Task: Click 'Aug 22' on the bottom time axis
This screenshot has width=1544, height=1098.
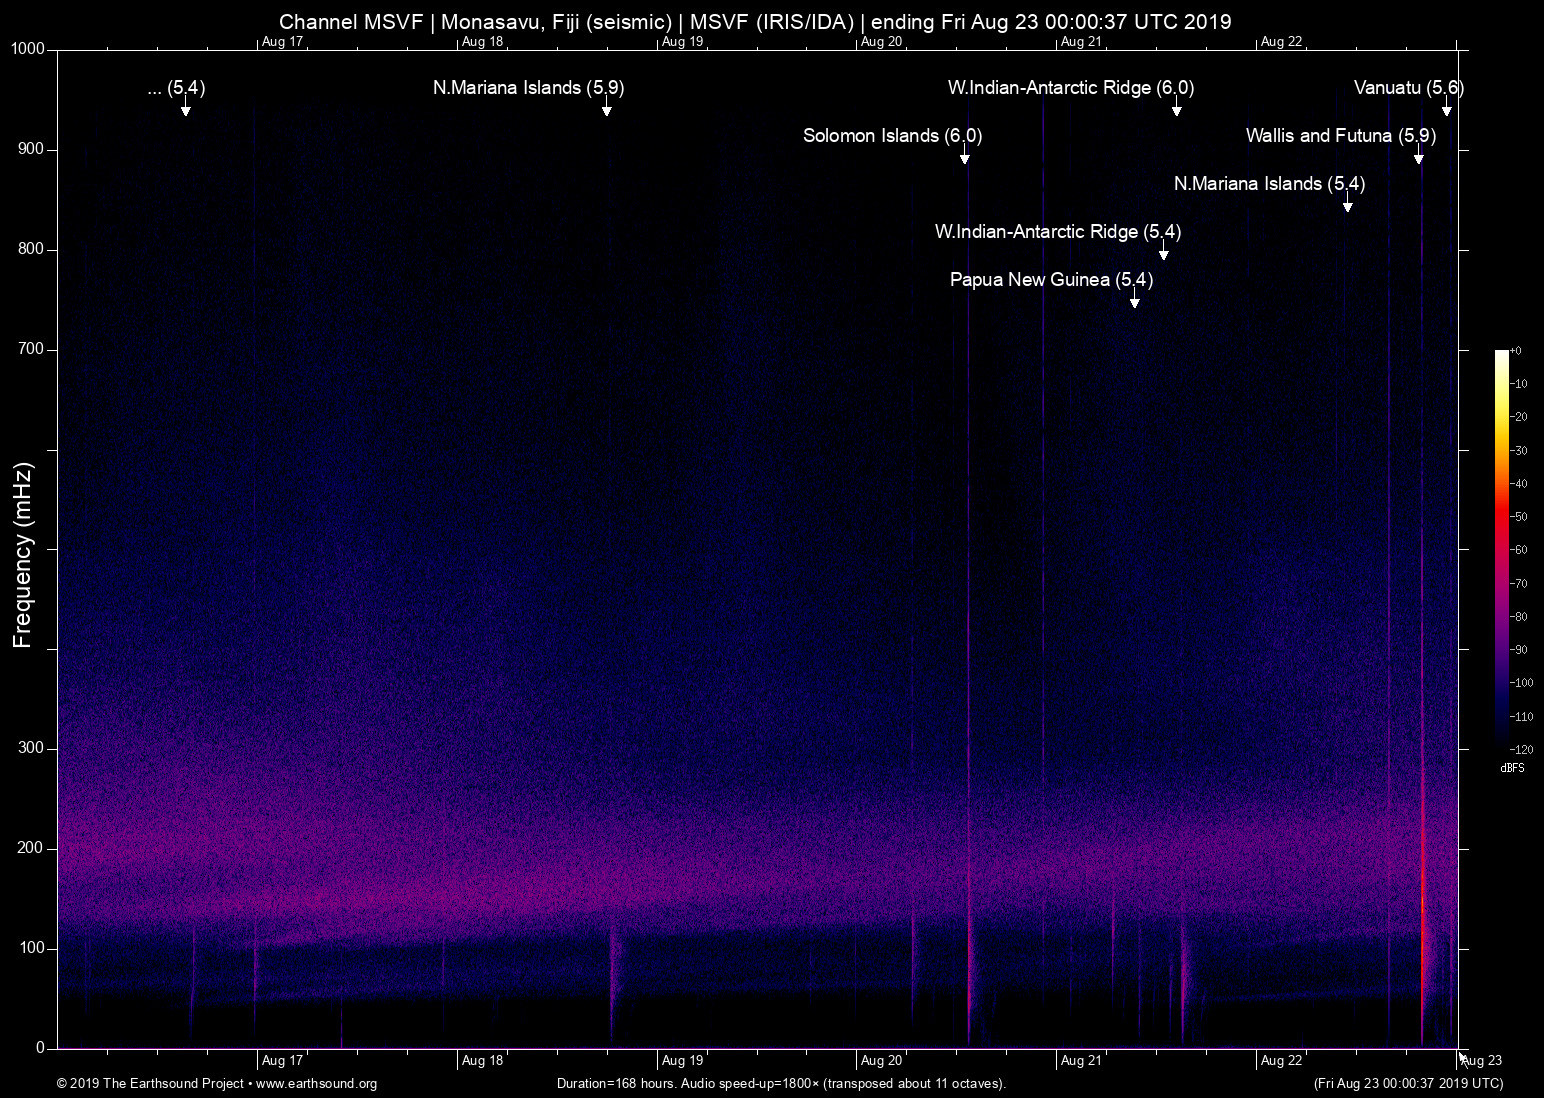Action: (1281, 1061)
